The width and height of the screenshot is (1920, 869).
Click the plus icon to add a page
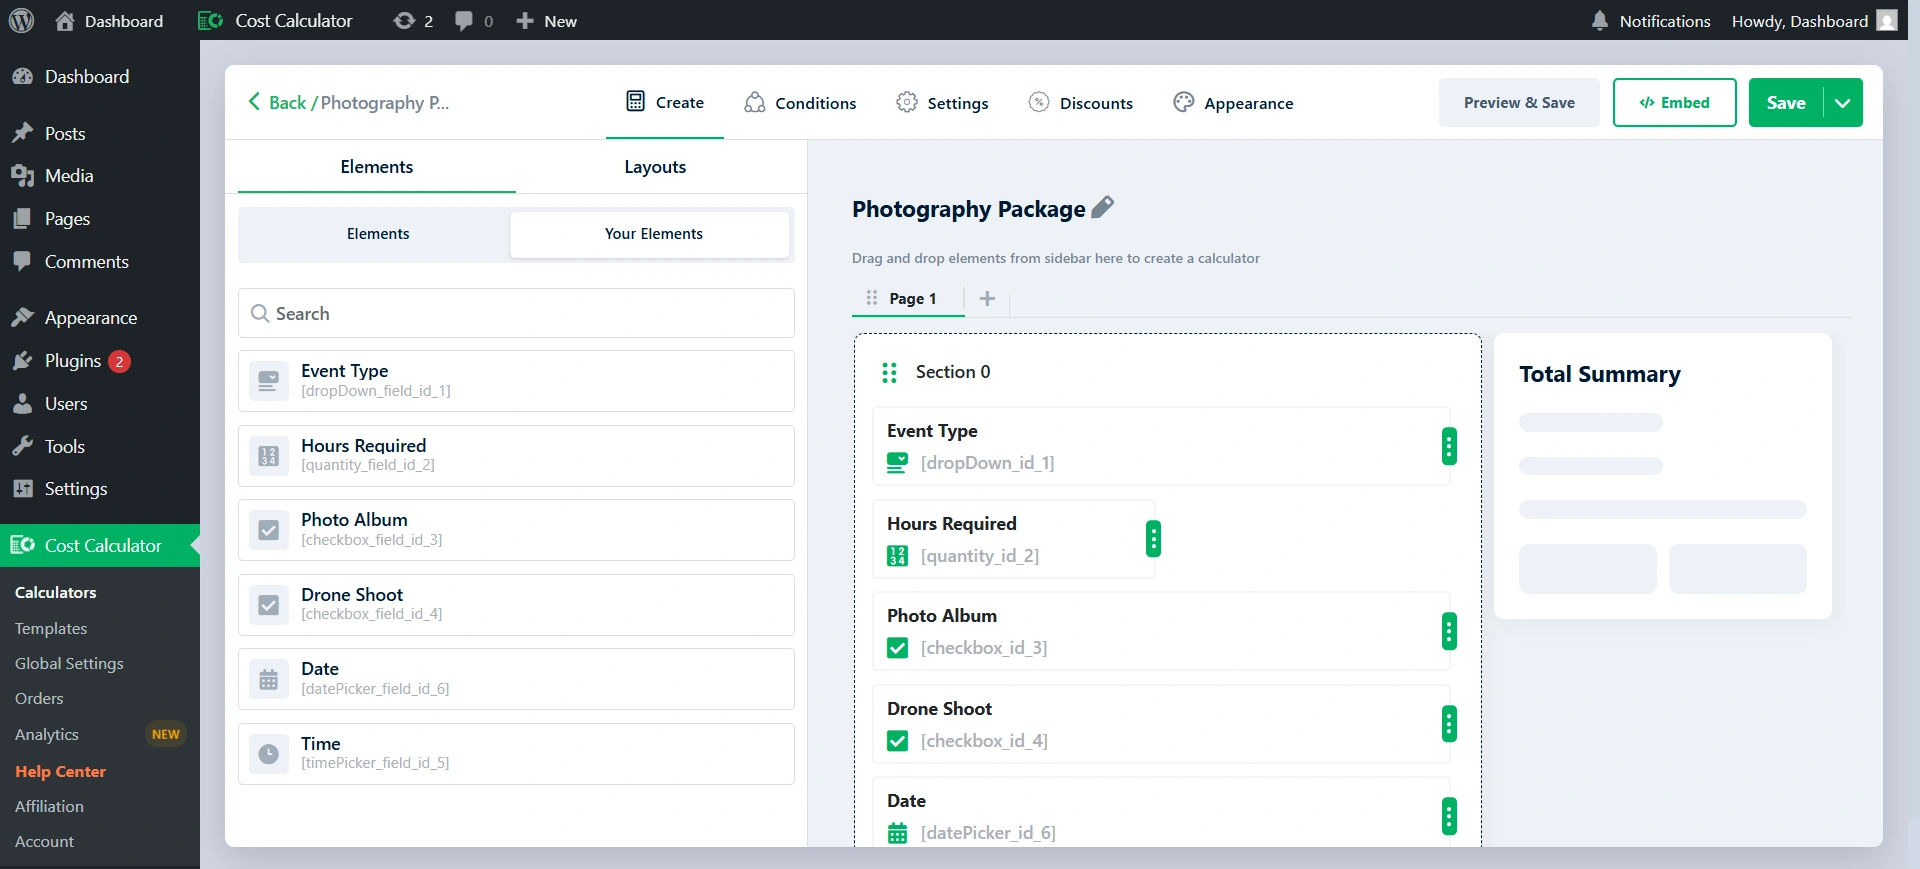[987, 298]
